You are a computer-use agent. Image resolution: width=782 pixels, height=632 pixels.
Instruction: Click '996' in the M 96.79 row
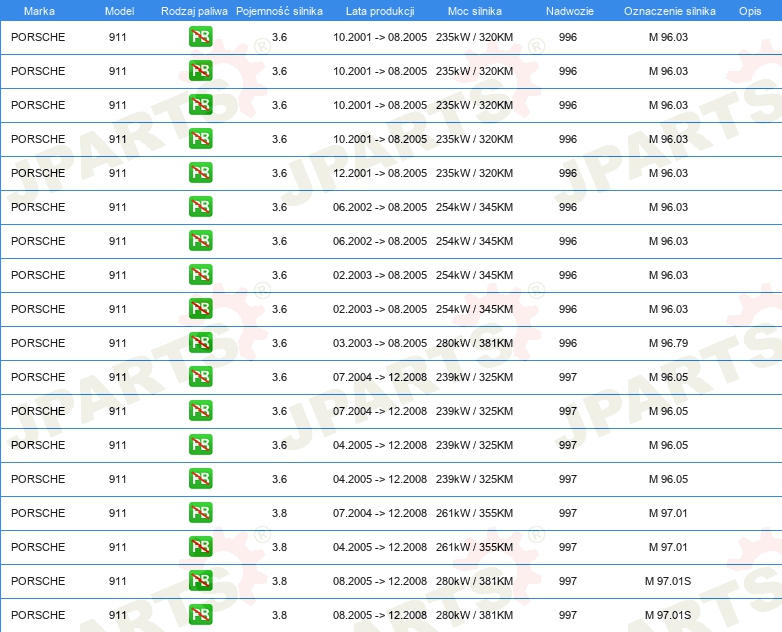pyautogui.click(x=568, y=343)
